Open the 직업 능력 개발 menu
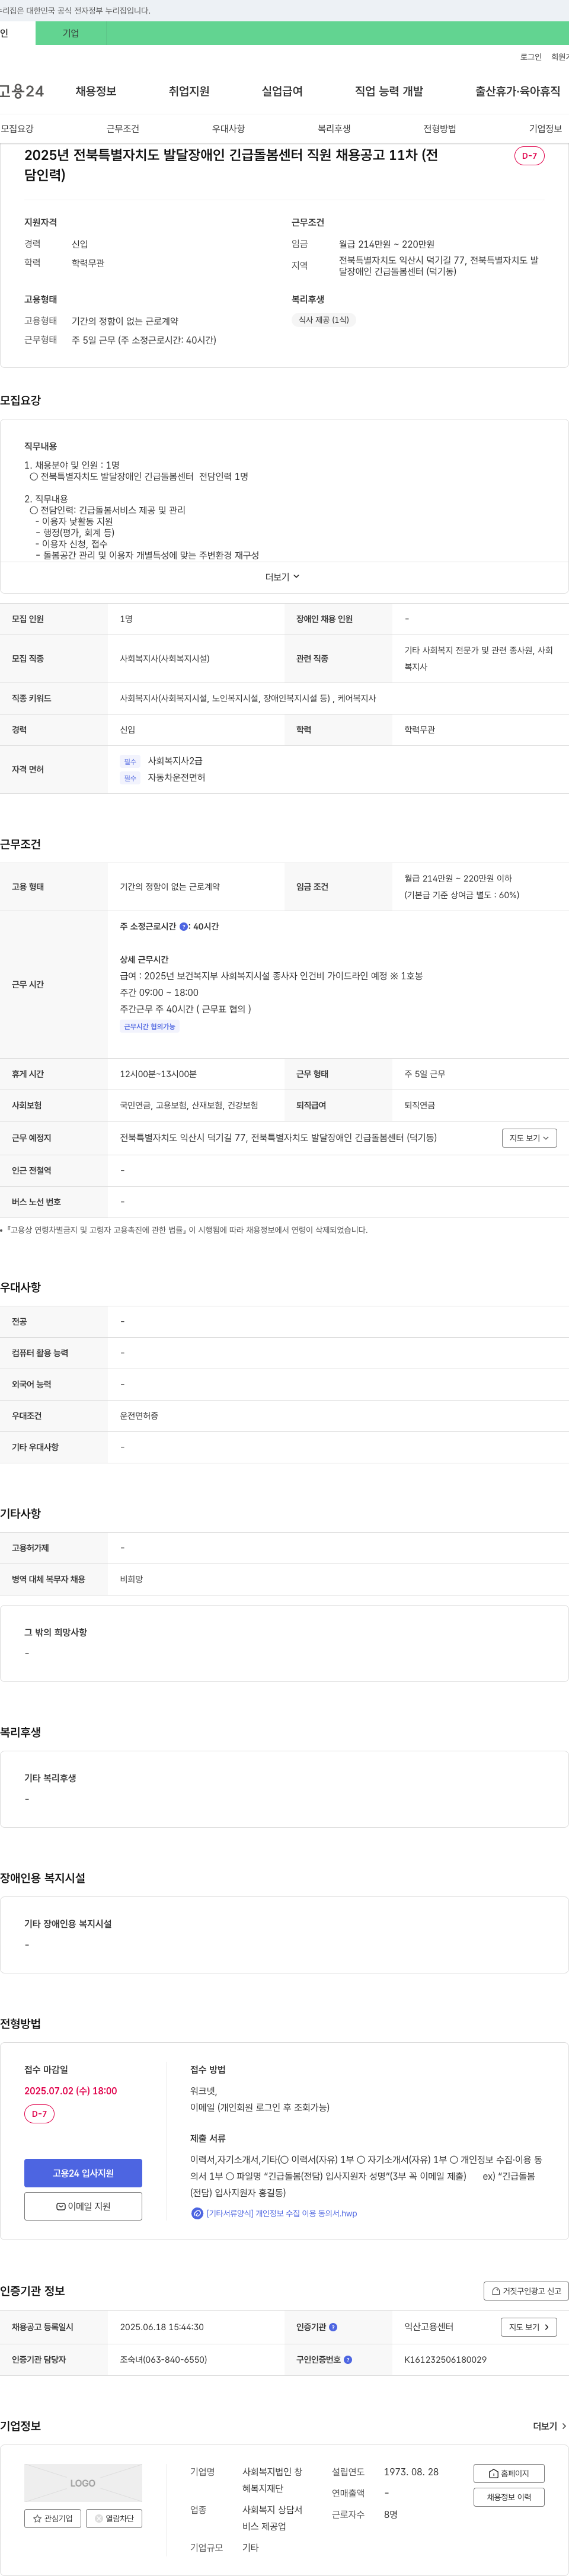 [x=389, y=91]
